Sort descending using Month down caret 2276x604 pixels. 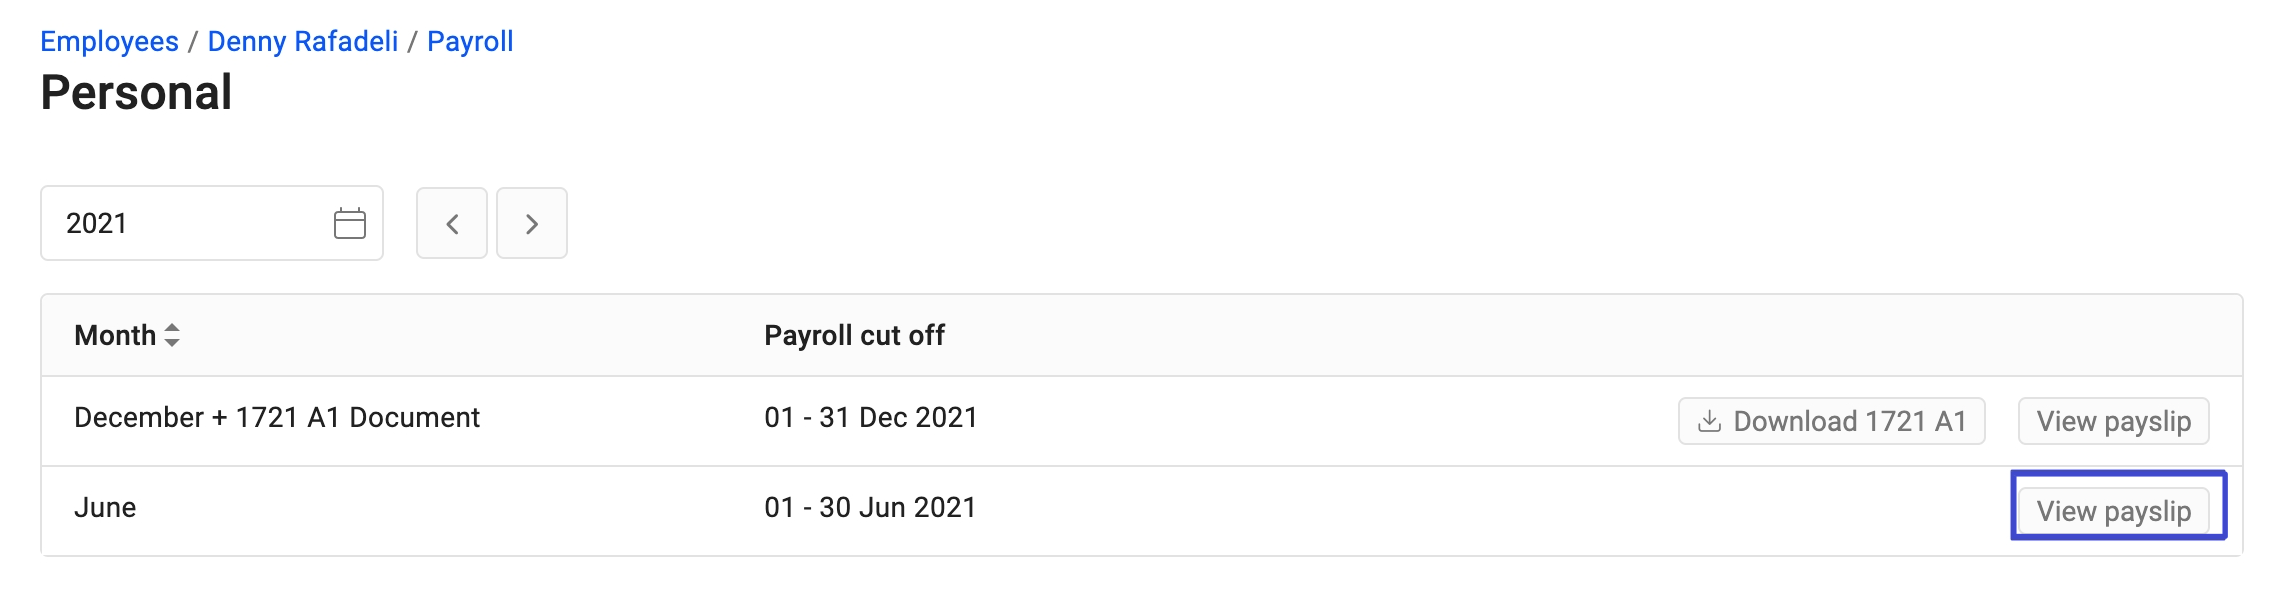pos(172,342)
